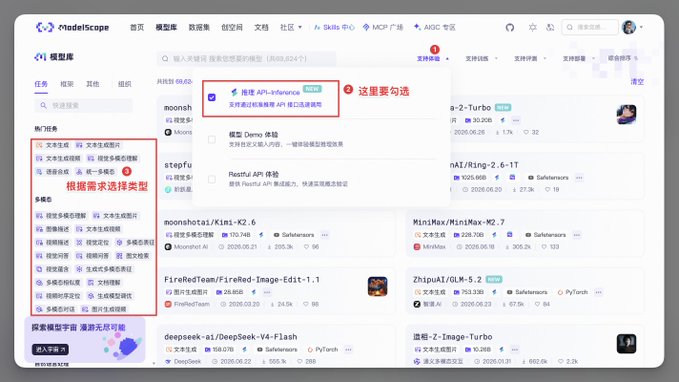
Task: Open deepseek-ai/DeepSeek-V4-Flash model title
Action: click(x=230, y=337)
